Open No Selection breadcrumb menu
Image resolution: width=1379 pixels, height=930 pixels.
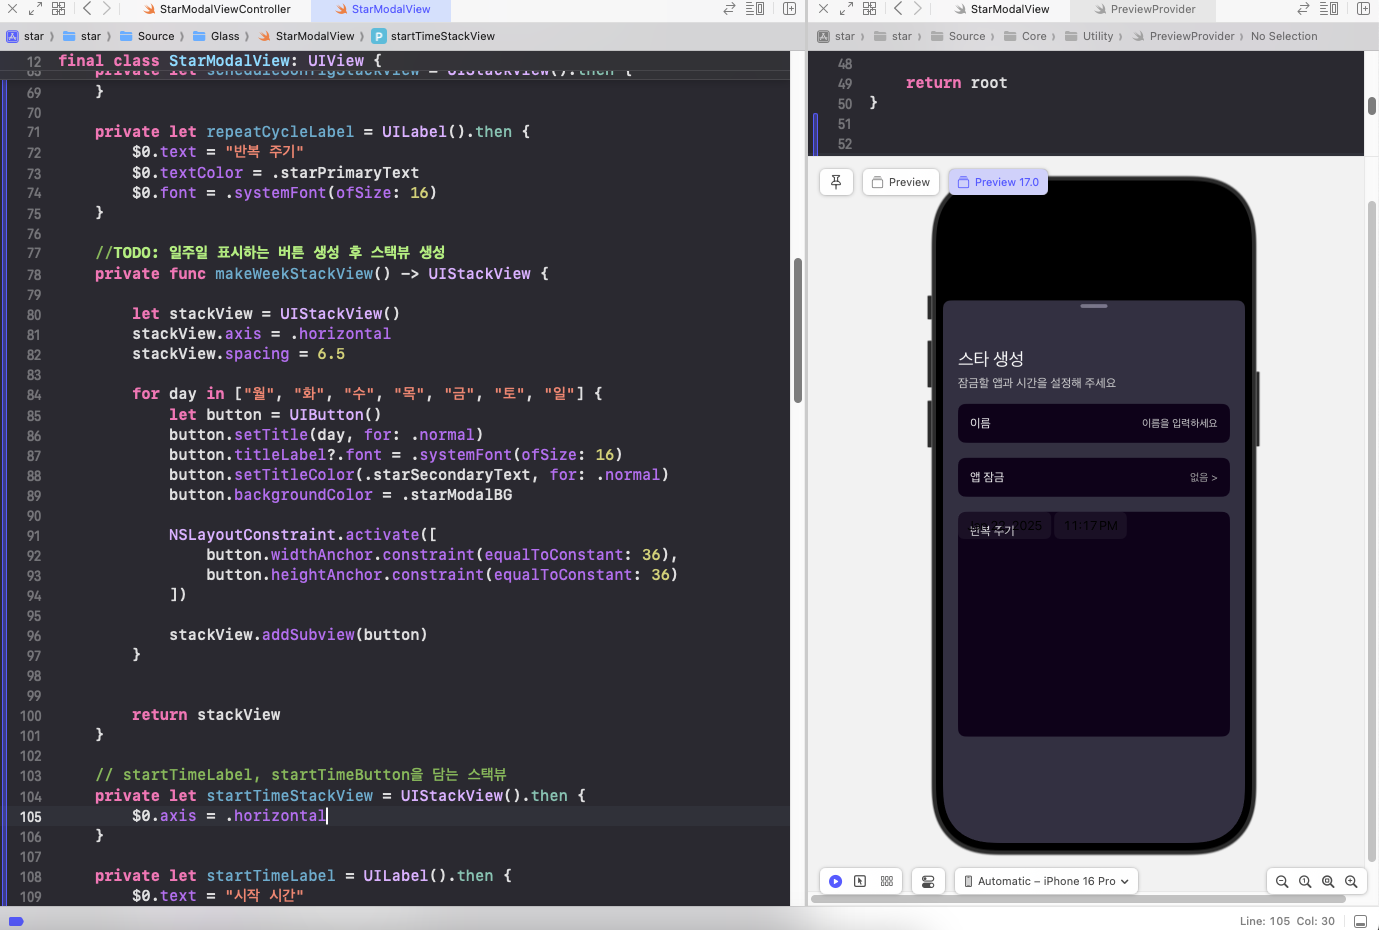(1284, 36)
